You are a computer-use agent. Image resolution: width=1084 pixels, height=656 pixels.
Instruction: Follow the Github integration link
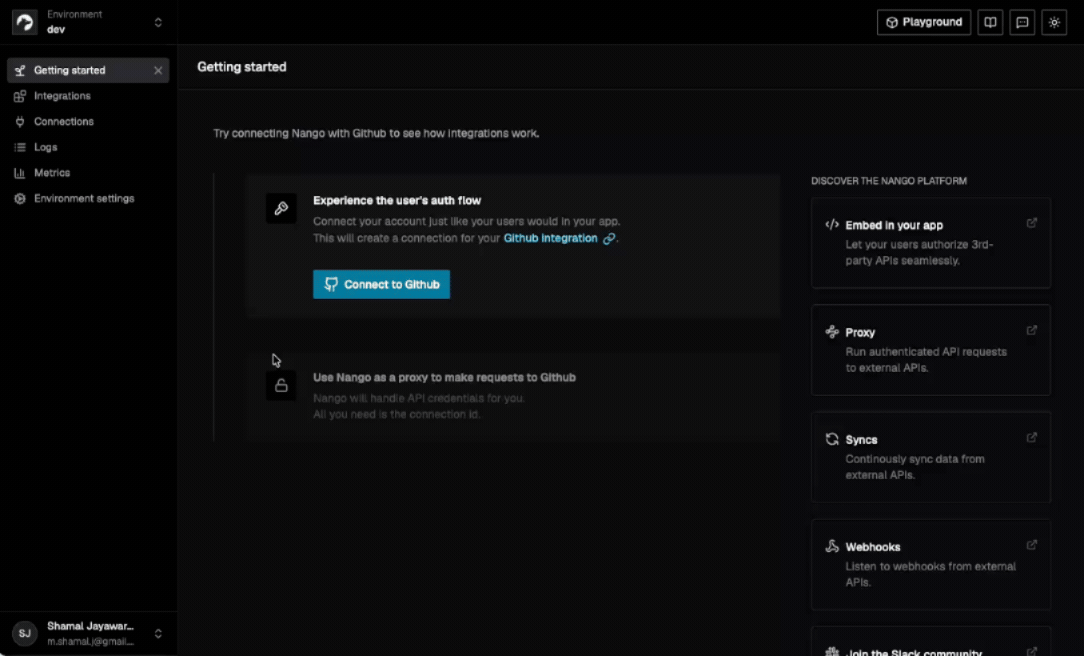click(550, 238)
